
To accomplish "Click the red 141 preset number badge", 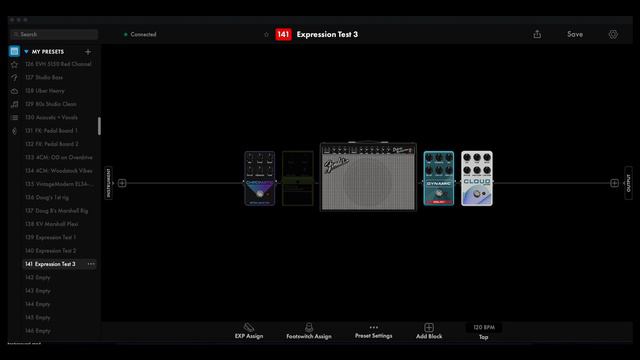I will tap(283, 34).
